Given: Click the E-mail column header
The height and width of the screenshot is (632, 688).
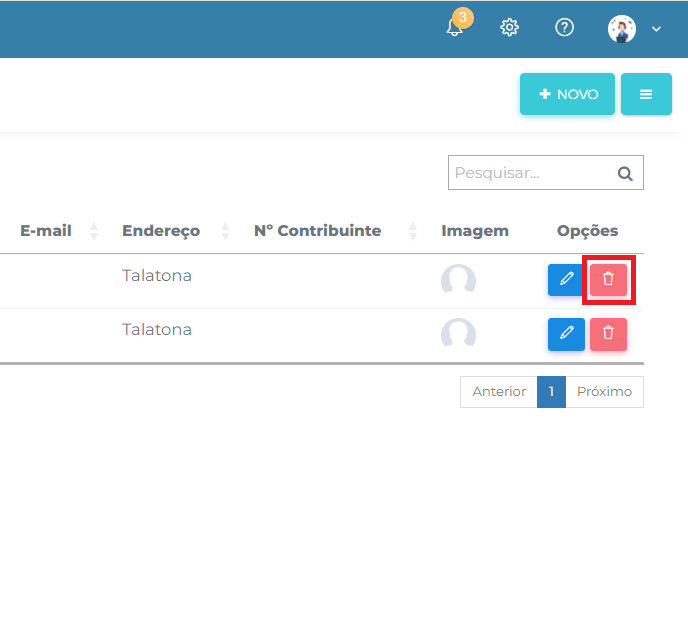Looking at the screenshot, I should coord(46,230).
